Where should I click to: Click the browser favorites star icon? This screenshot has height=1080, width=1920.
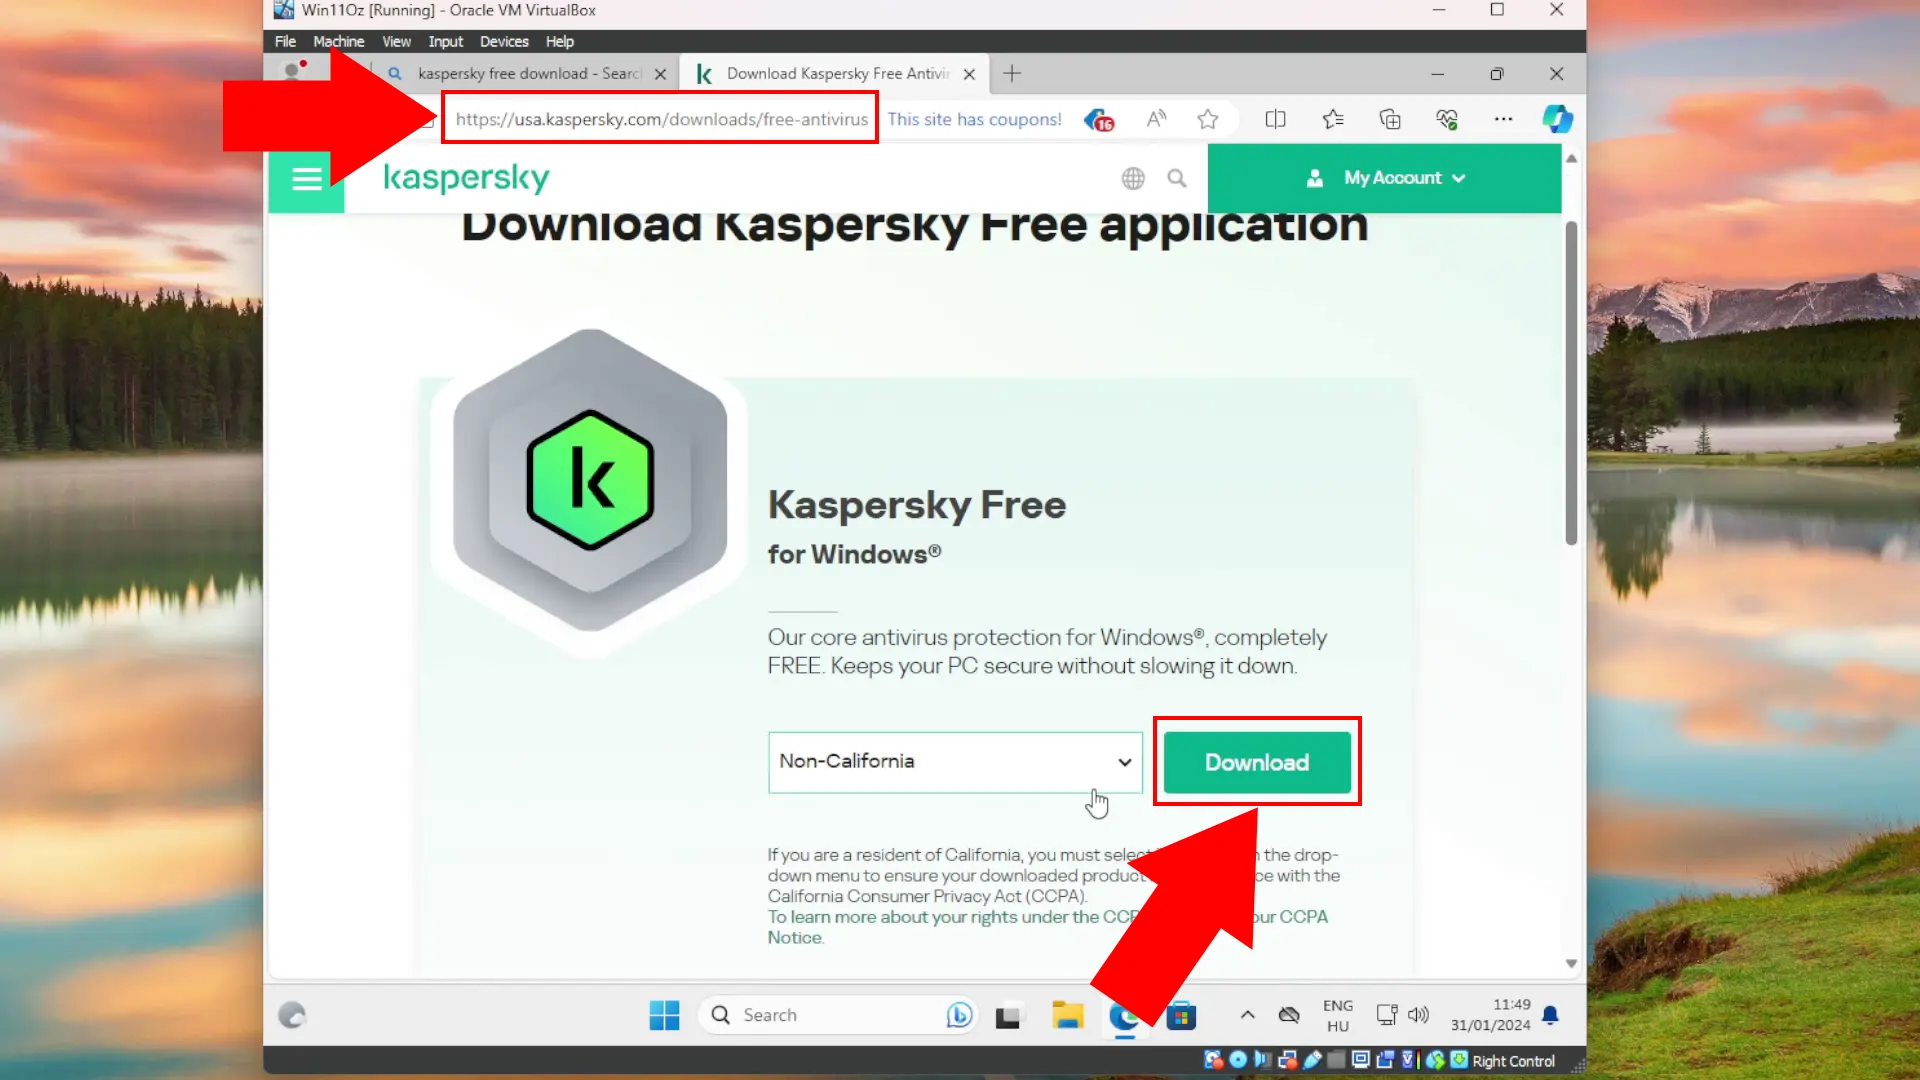click(1208, 119)
